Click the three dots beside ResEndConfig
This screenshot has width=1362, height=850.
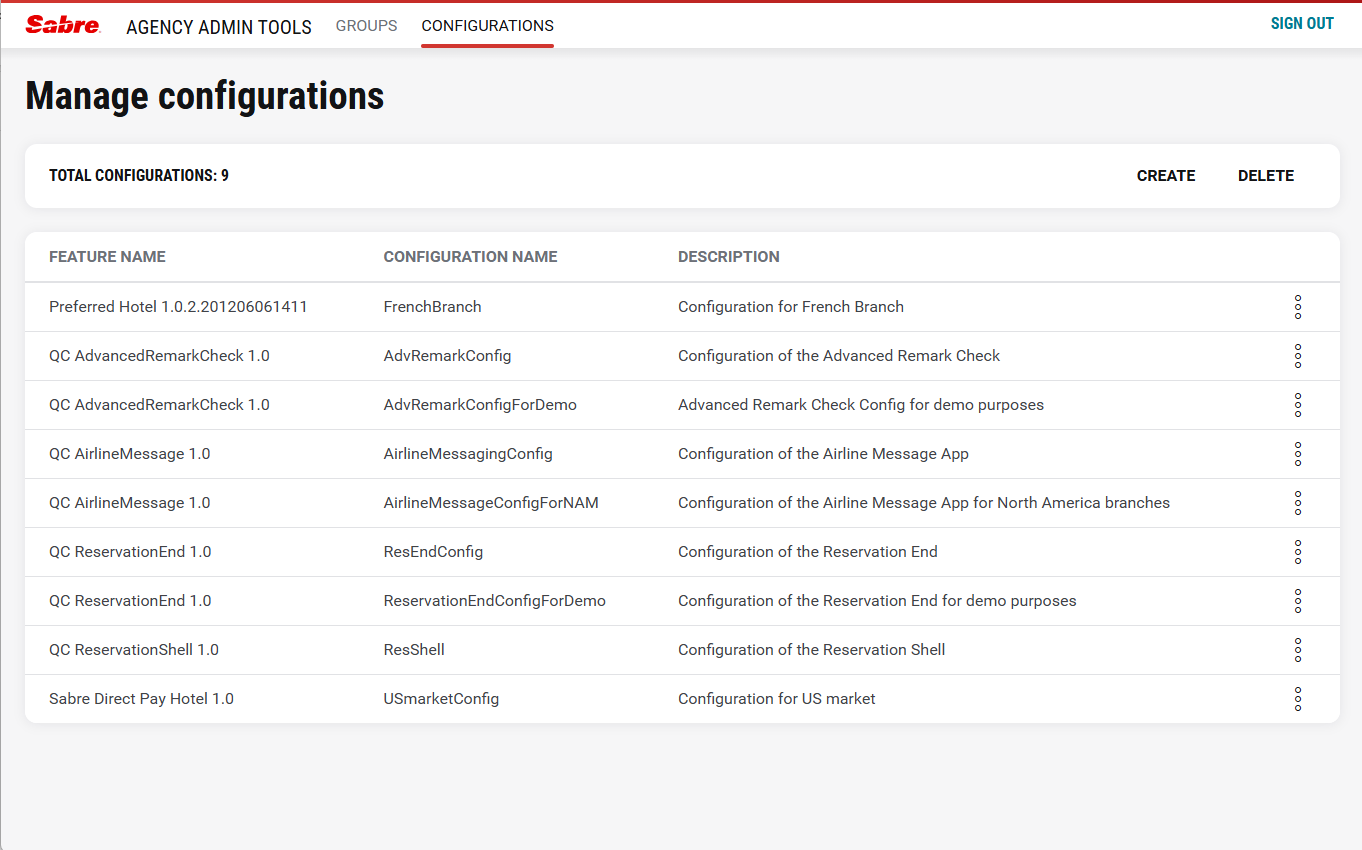point(1298,552)
